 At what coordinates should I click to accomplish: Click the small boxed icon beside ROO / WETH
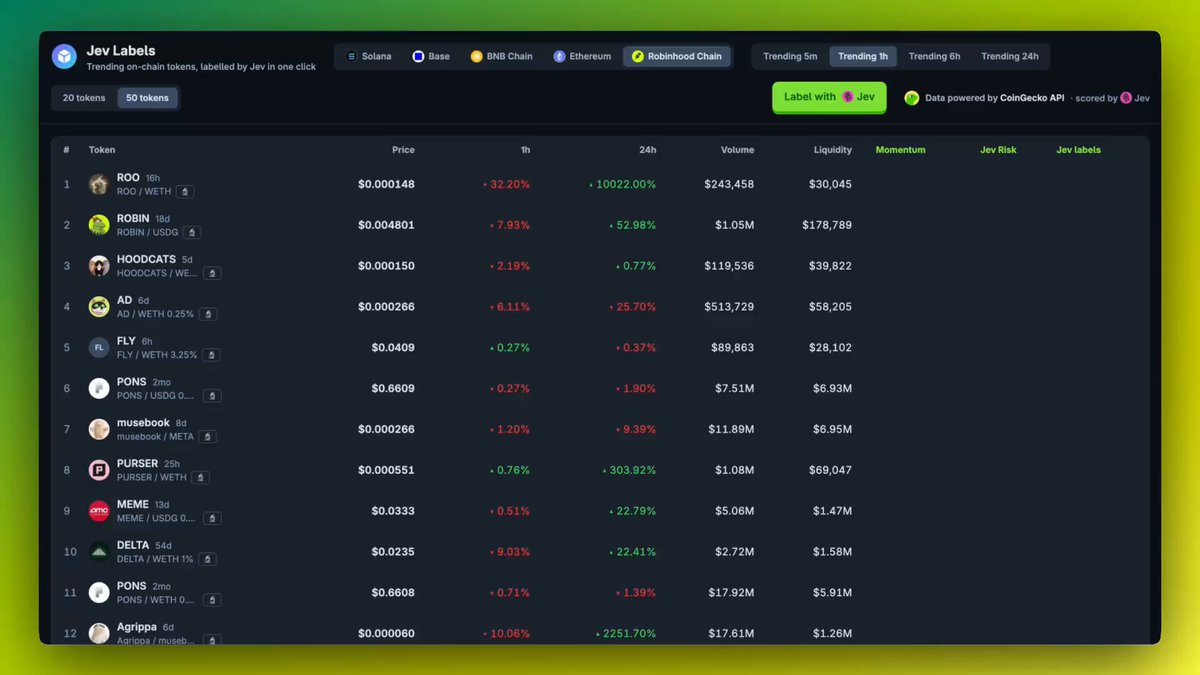click(185, 191)
